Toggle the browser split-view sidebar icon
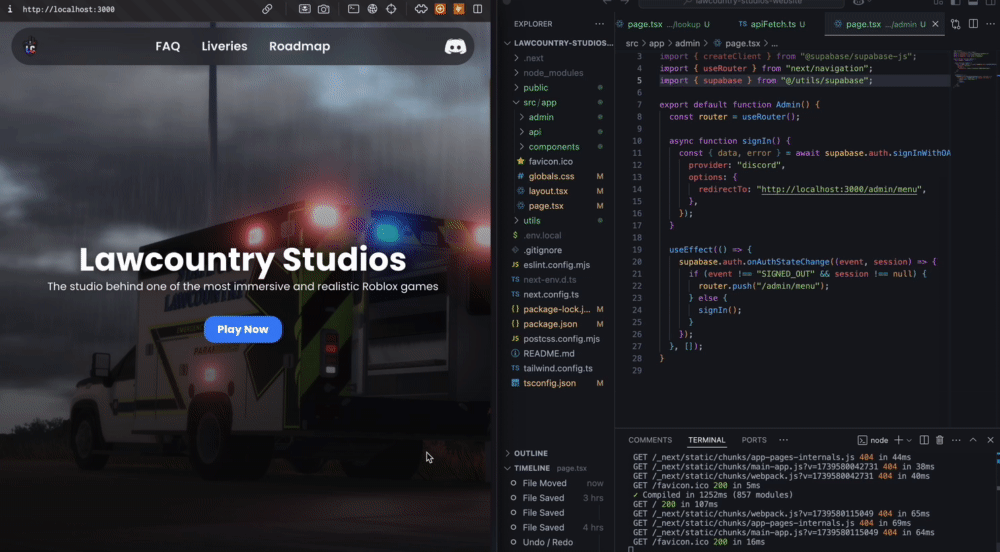Screen dimensions: 1000x552 (x=478, y=9)
